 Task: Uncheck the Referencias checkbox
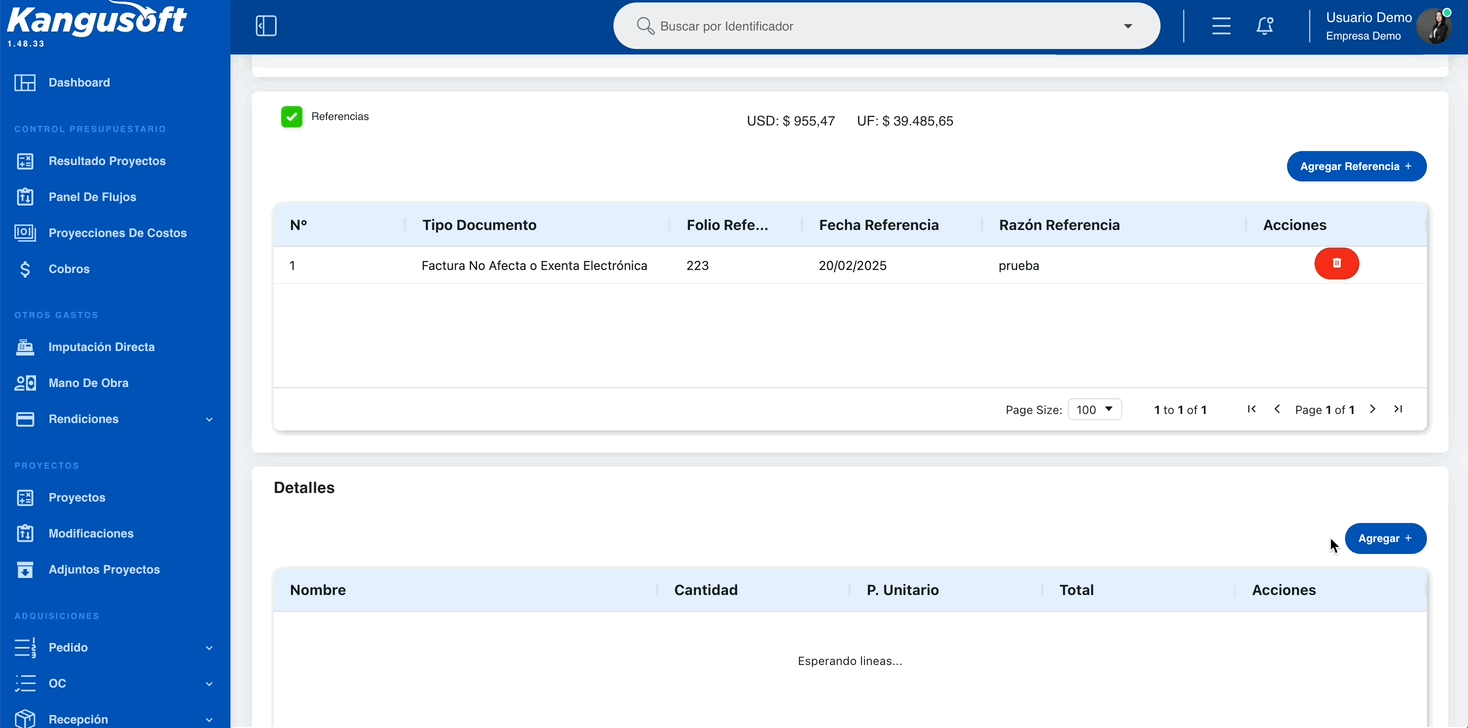(x=291, y=117)
